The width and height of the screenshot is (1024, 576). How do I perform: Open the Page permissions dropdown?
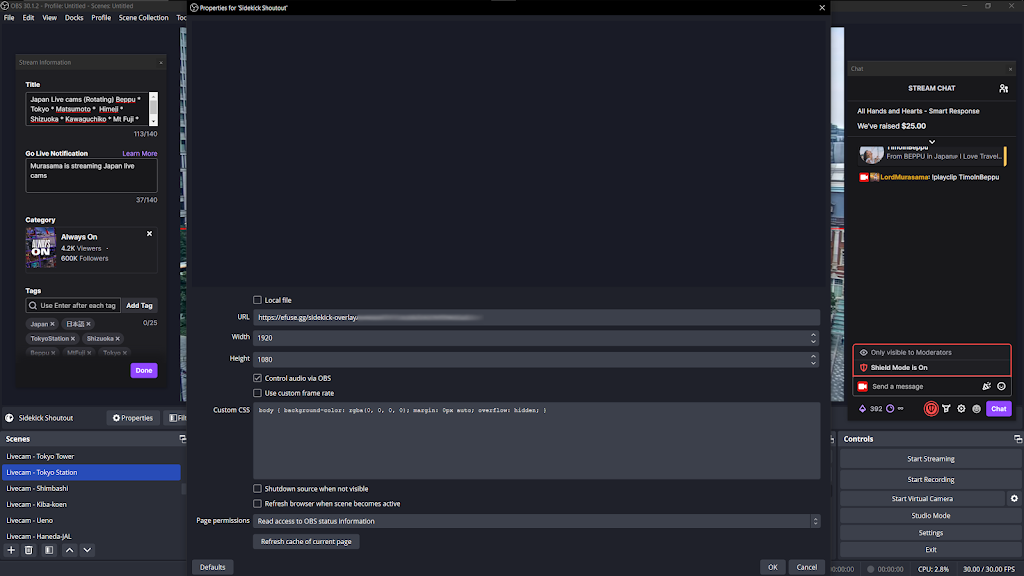(x=536, y=521)
